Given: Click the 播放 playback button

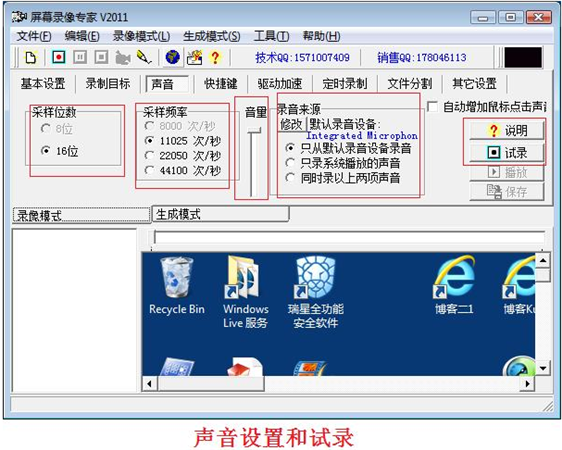Looking at the screenshot, I should [x=506, y=172].
